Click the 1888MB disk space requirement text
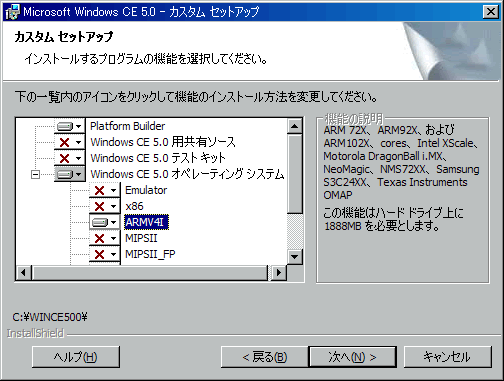Viewport: 504px width, 381px height. (x=343, y=226)
